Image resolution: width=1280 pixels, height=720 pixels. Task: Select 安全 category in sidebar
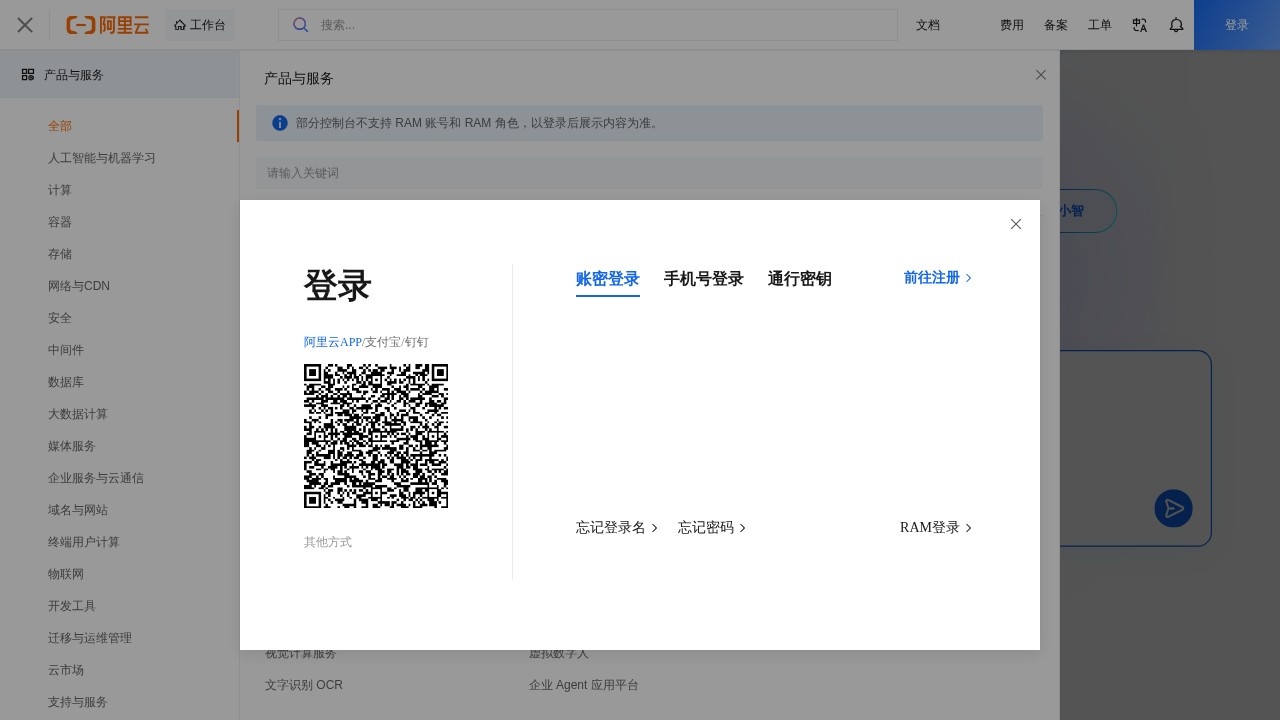point(60,318)
